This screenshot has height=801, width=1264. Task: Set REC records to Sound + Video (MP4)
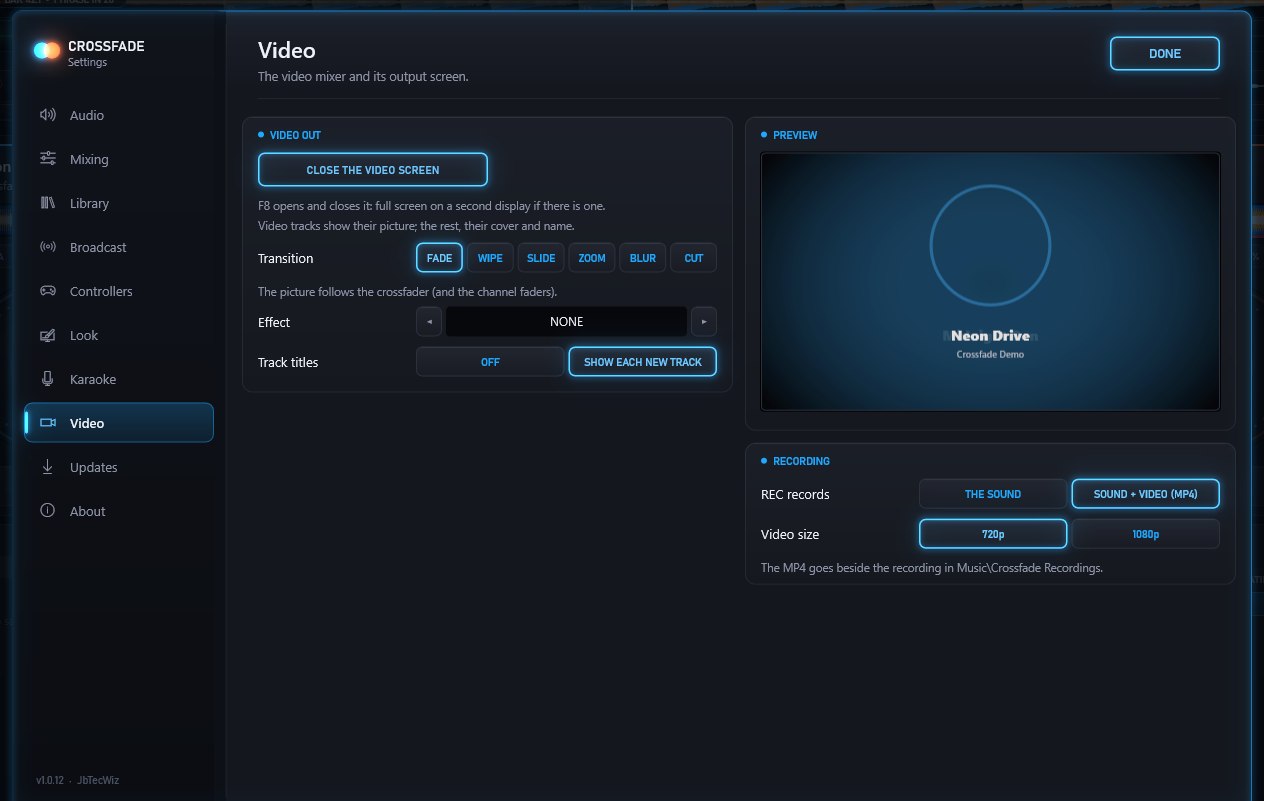point(1146,494)
